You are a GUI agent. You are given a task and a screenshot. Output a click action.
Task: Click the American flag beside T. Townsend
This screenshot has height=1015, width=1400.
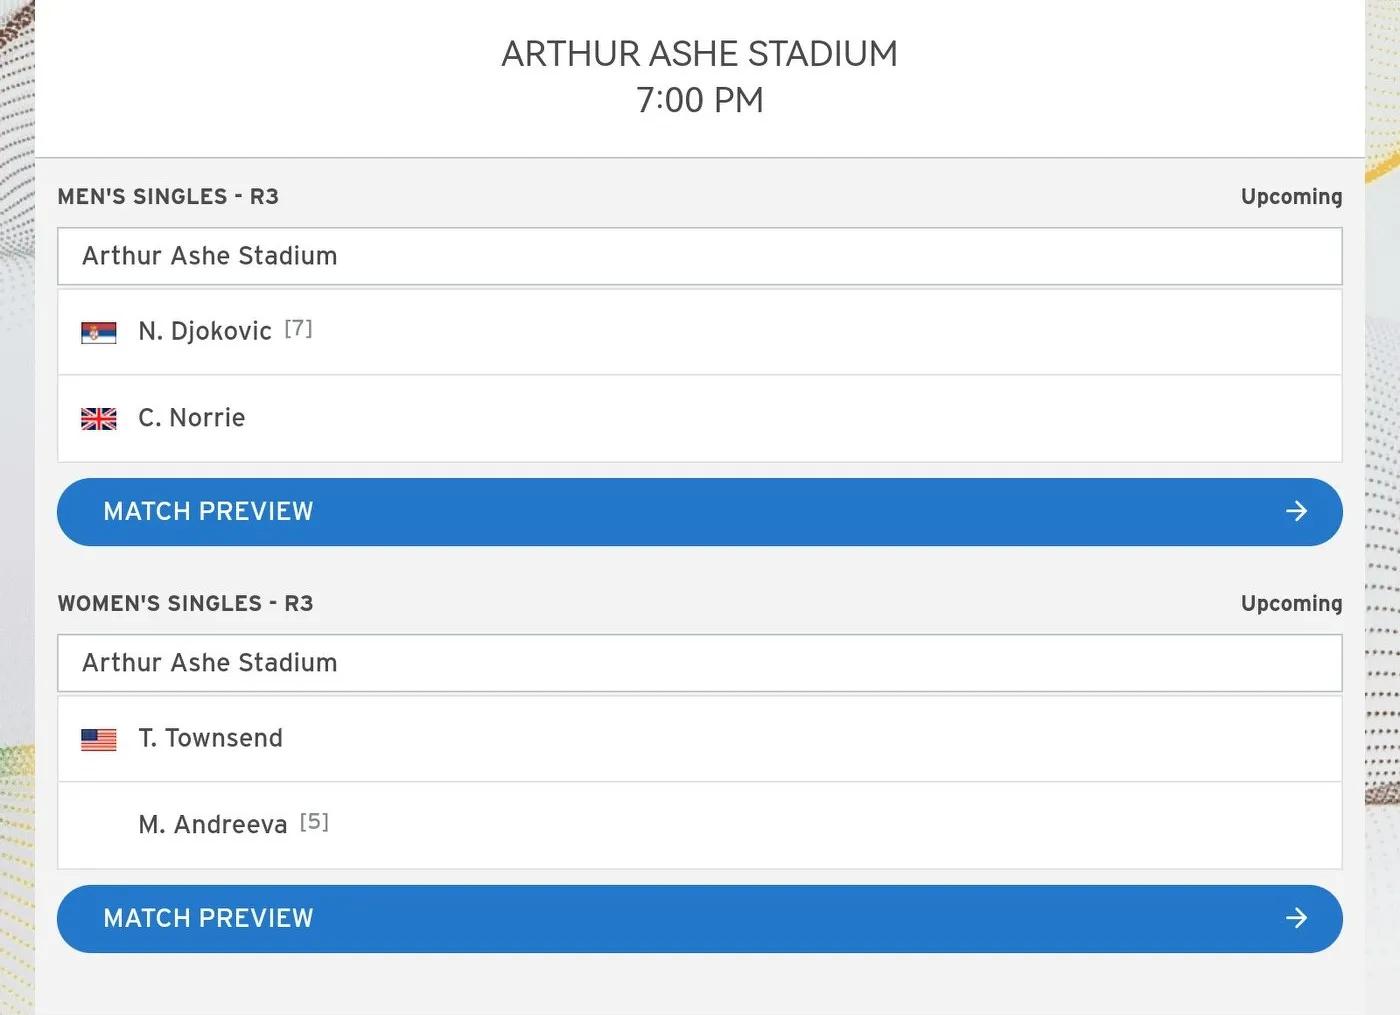[x=99, y=739]
